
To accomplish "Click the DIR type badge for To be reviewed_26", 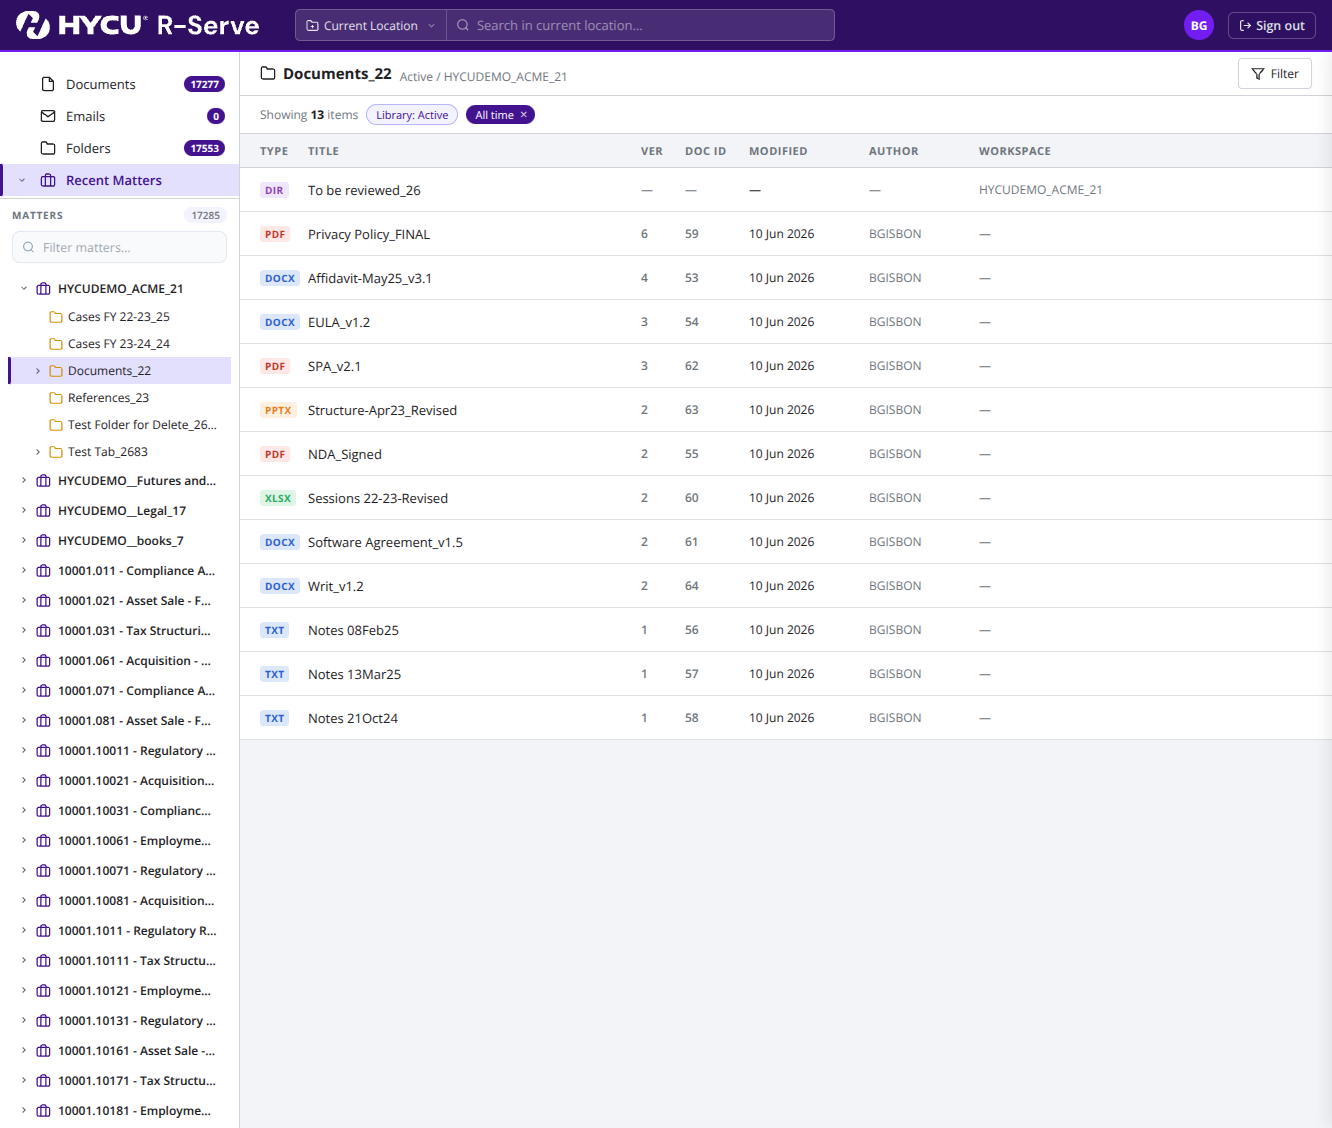I will [274, 190].
